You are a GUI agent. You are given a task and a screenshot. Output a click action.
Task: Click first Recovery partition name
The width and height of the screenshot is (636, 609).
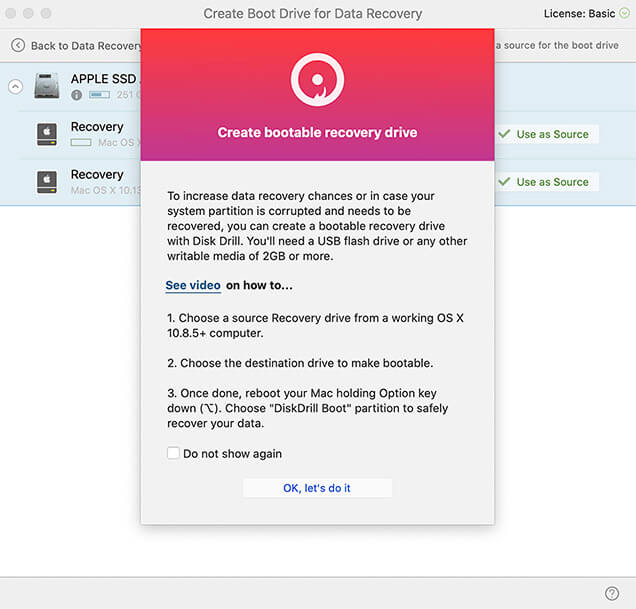[97, 127]
